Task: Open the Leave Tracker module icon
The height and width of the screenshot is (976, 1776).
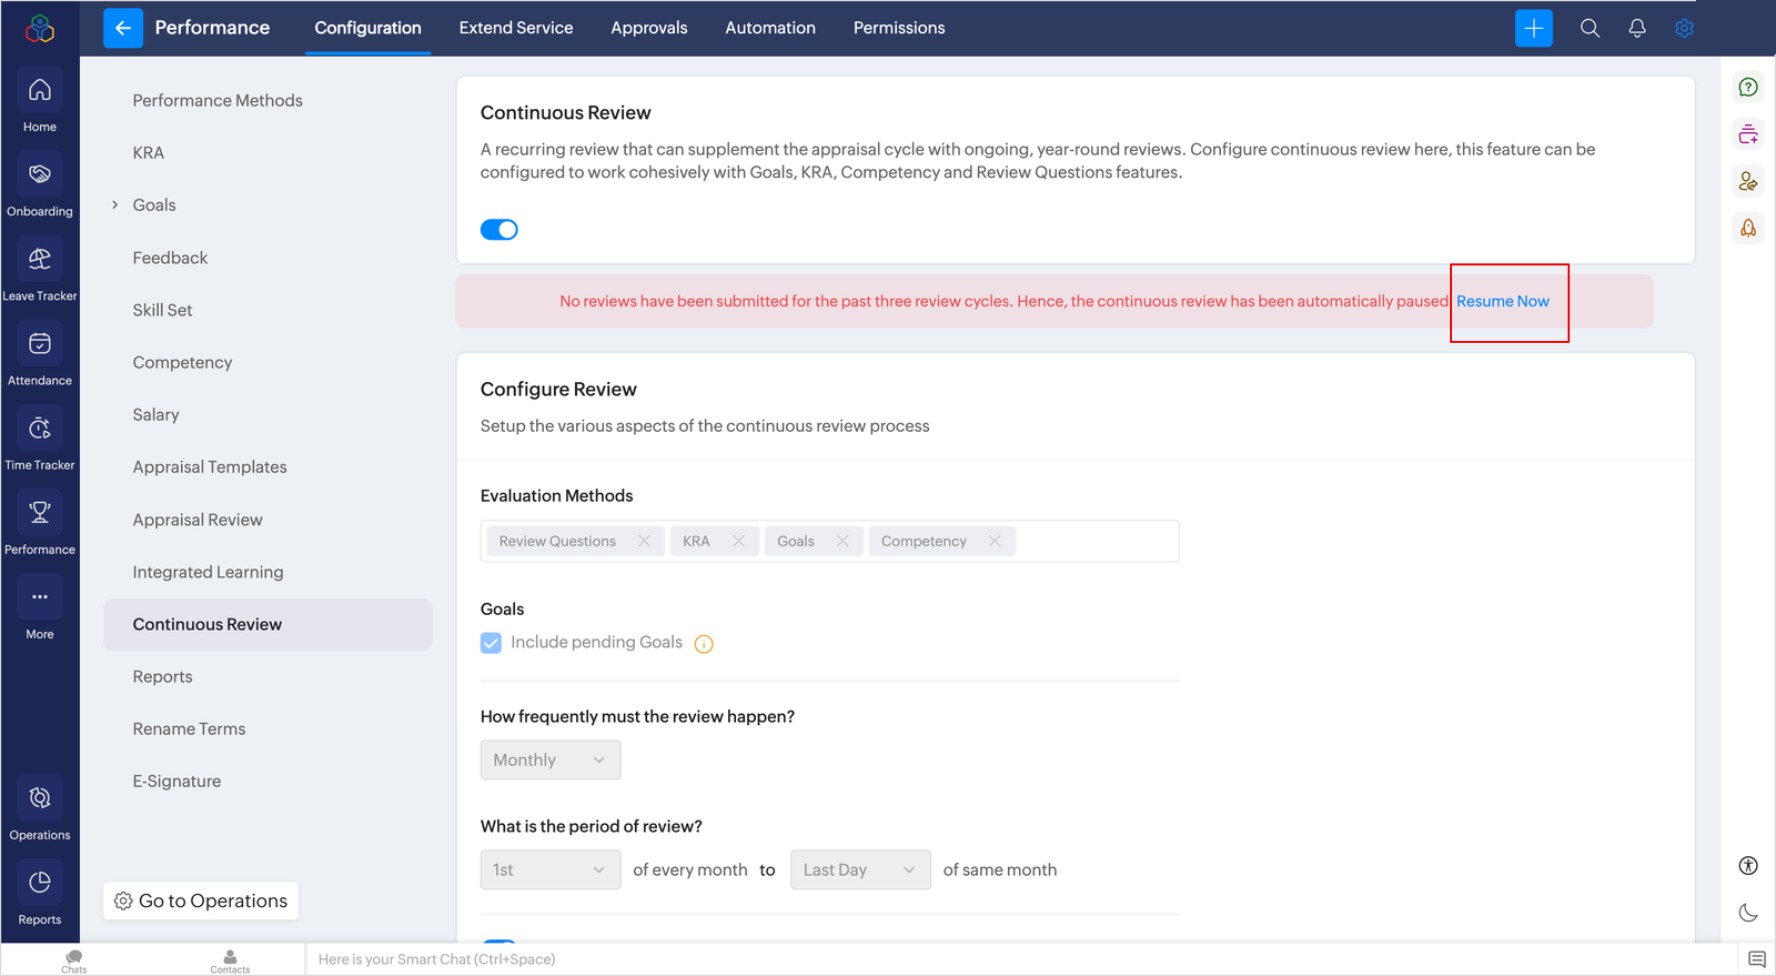Action: [39, 261]
